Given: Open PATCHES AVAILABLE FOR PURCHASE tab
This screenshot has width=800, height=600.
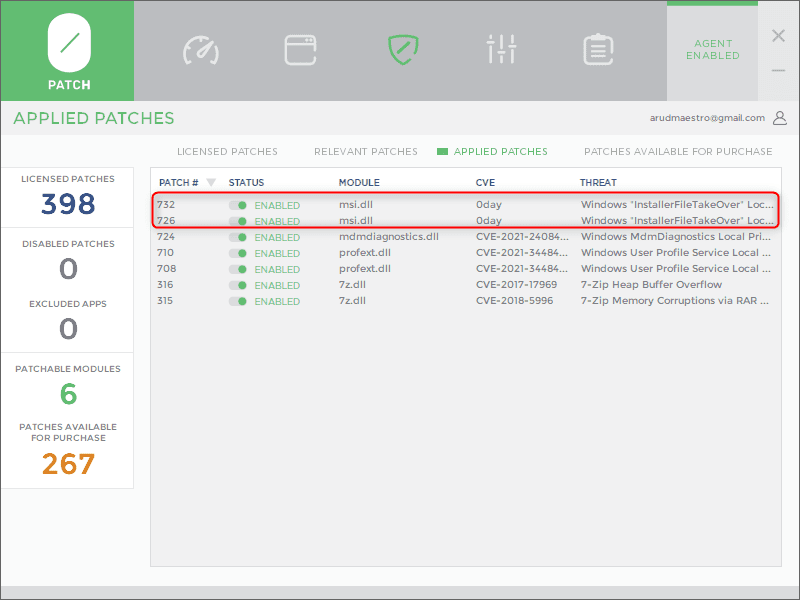Looking at the screenshot, I should pyautogui.click(x=678, y=152).
